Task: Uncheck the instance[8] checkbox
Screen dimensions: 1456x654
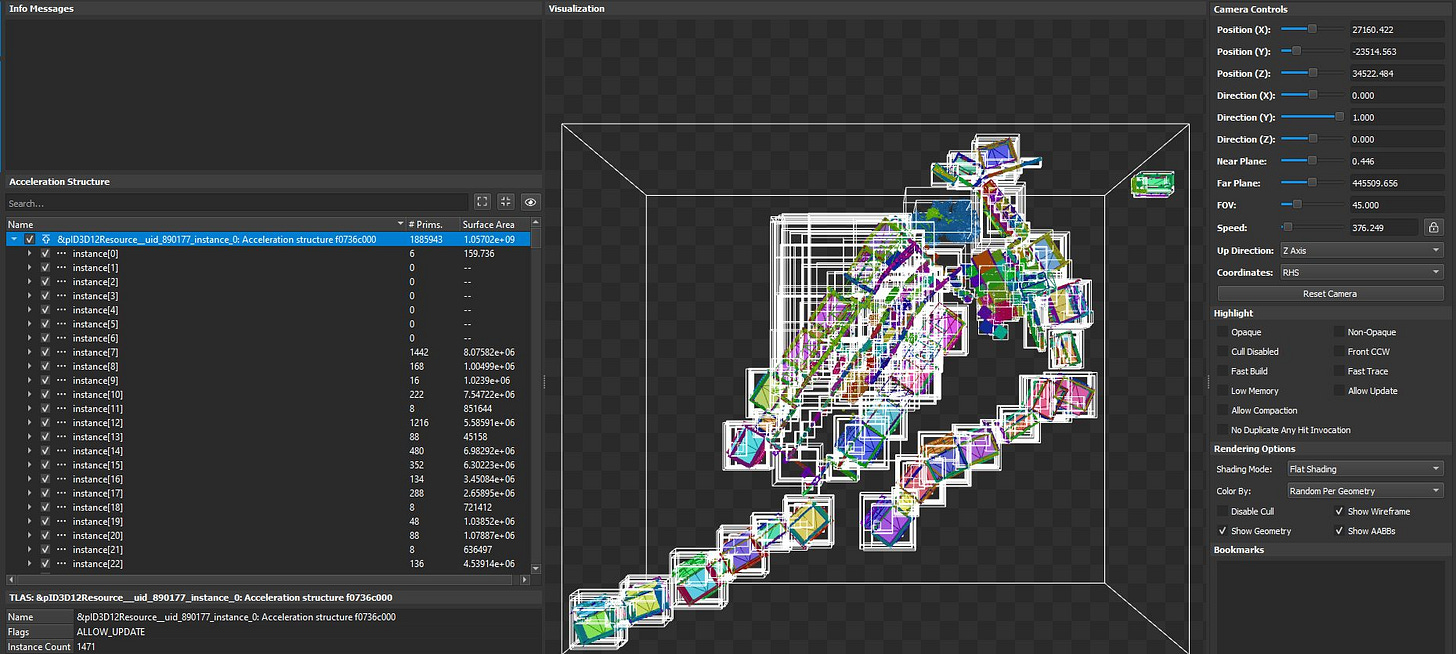Action: 45,366
